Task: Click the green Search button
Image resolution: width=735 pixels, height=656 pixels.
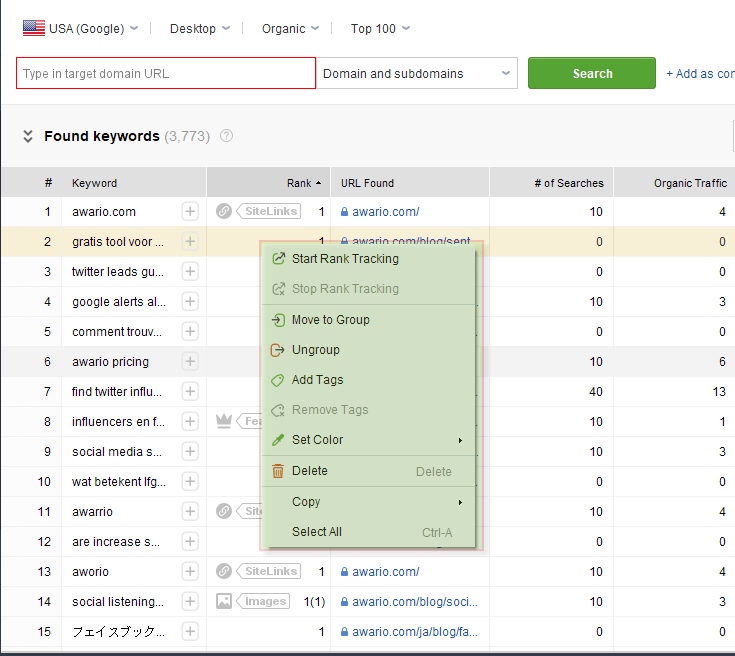Action: click(x=592, y=73)
